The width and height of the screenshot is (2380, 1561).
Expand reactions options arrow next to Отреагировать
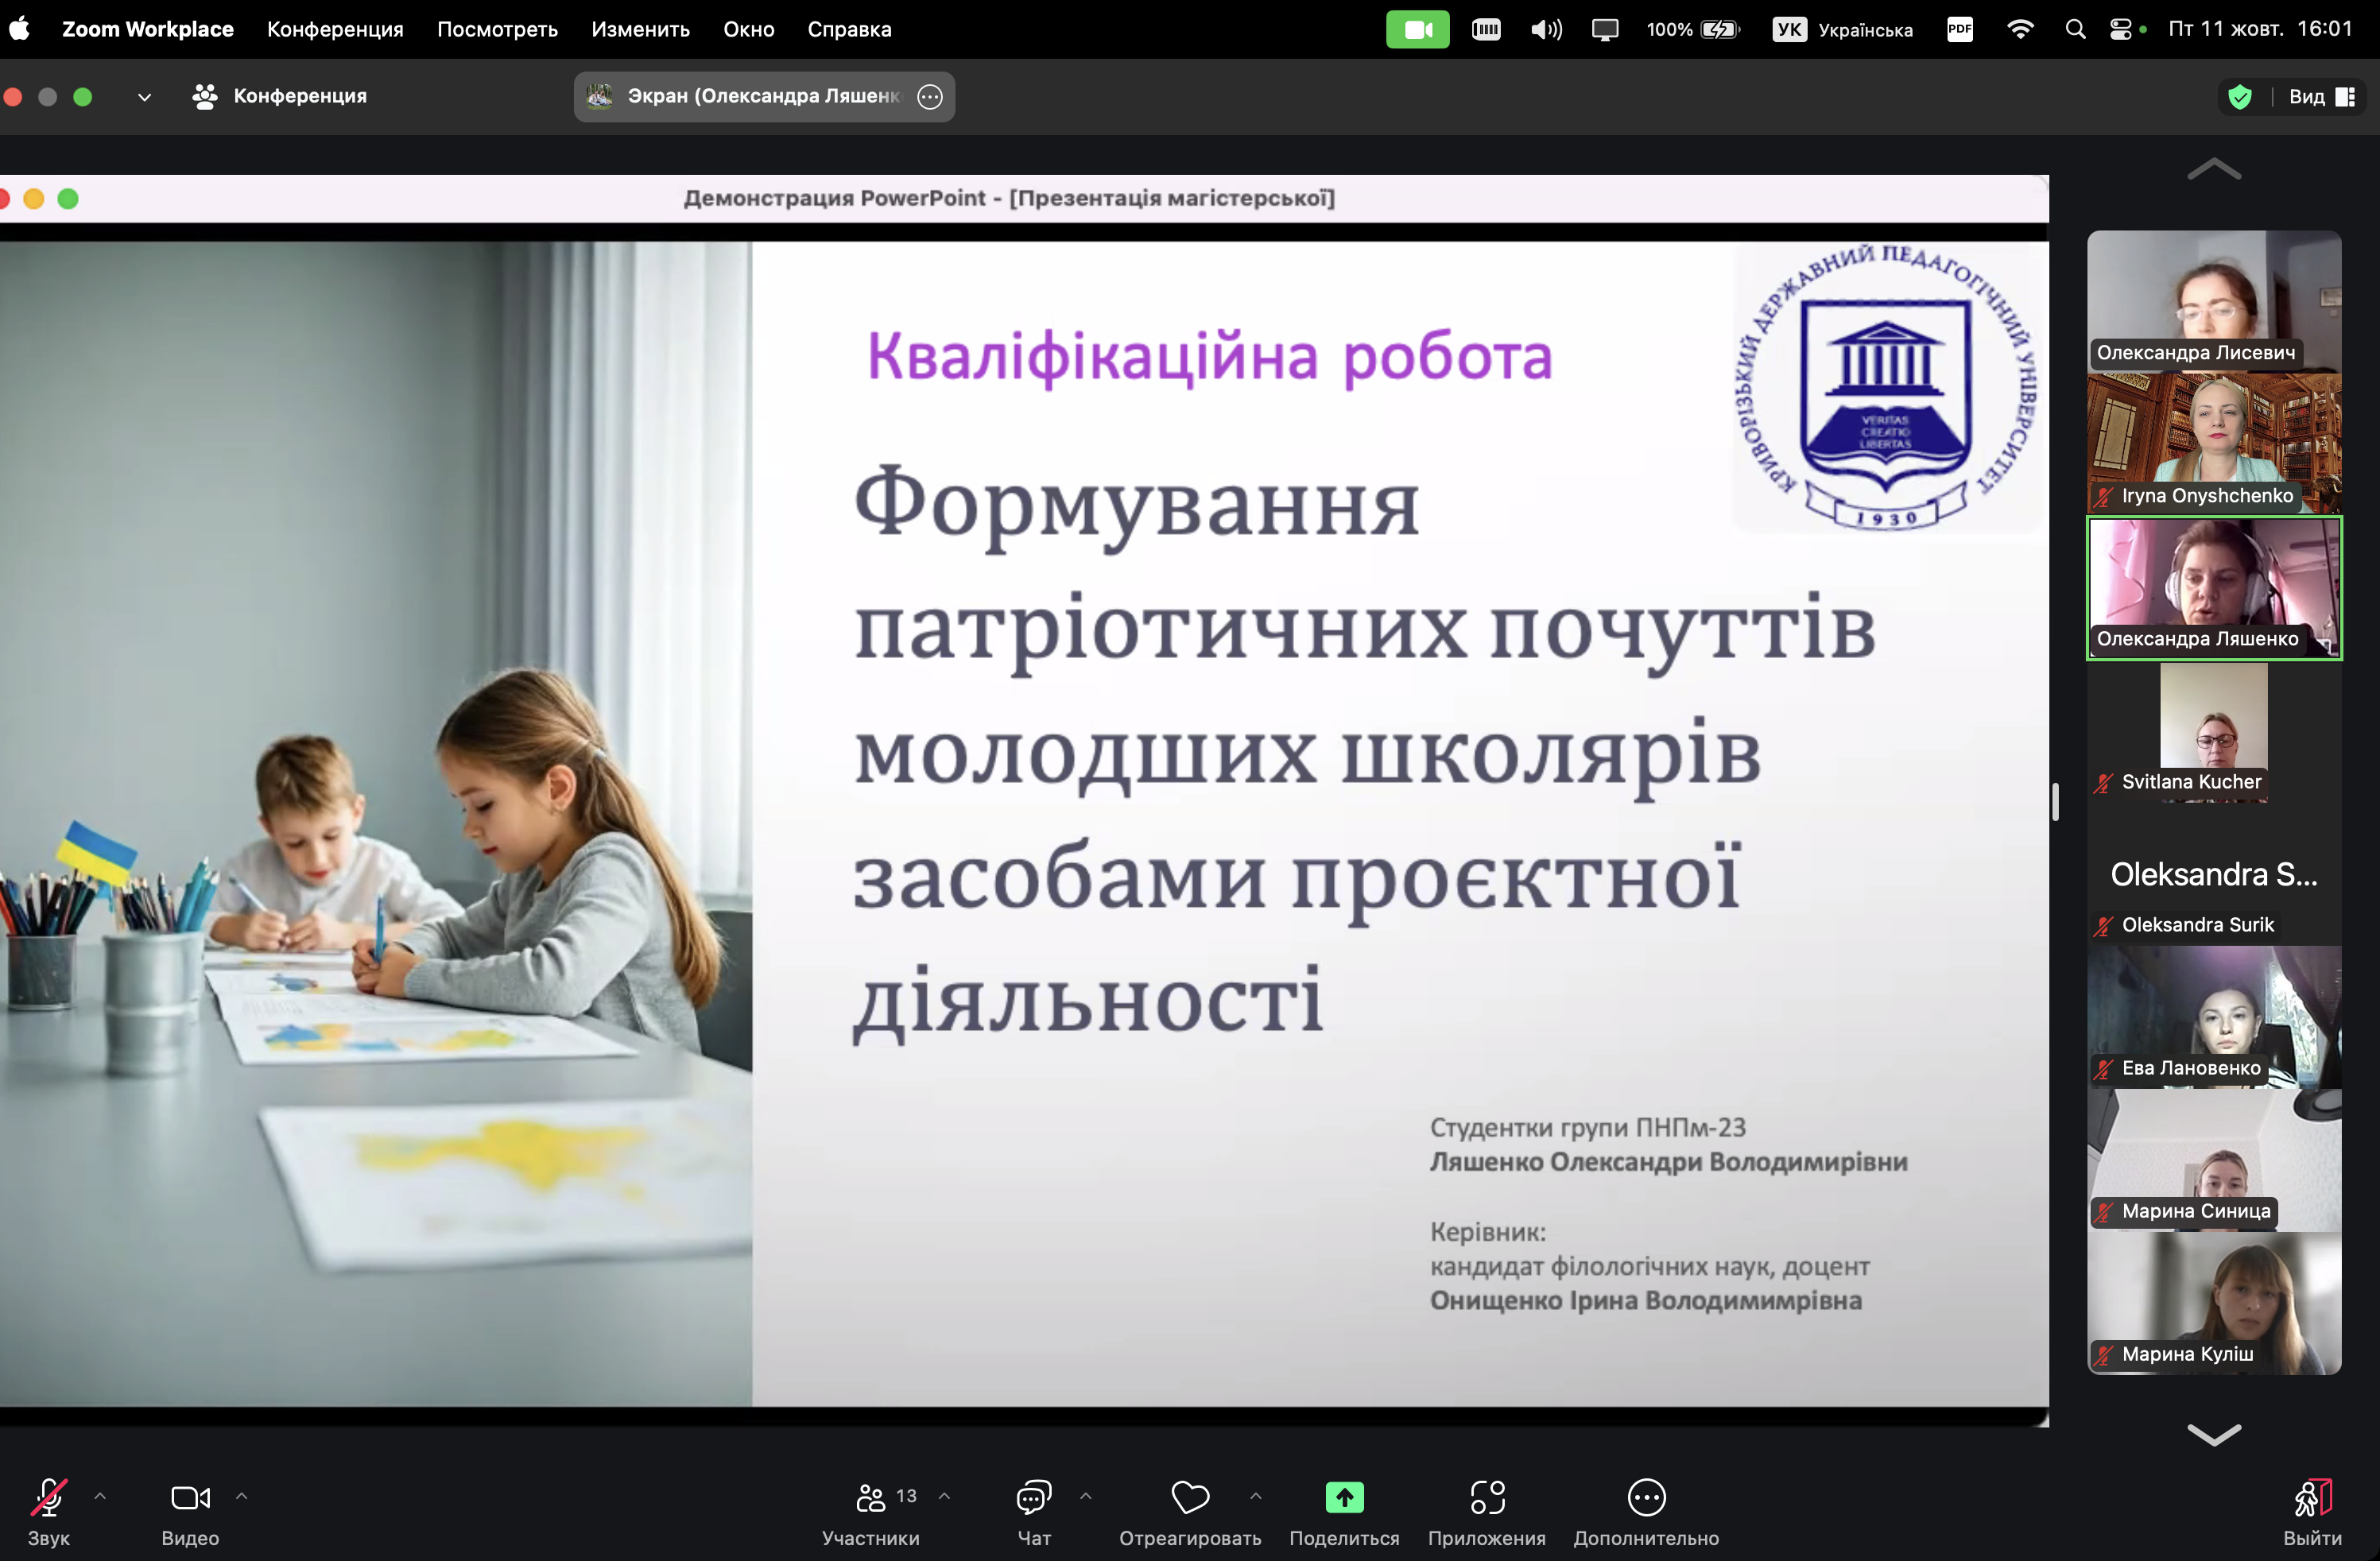[1256, 1496]
